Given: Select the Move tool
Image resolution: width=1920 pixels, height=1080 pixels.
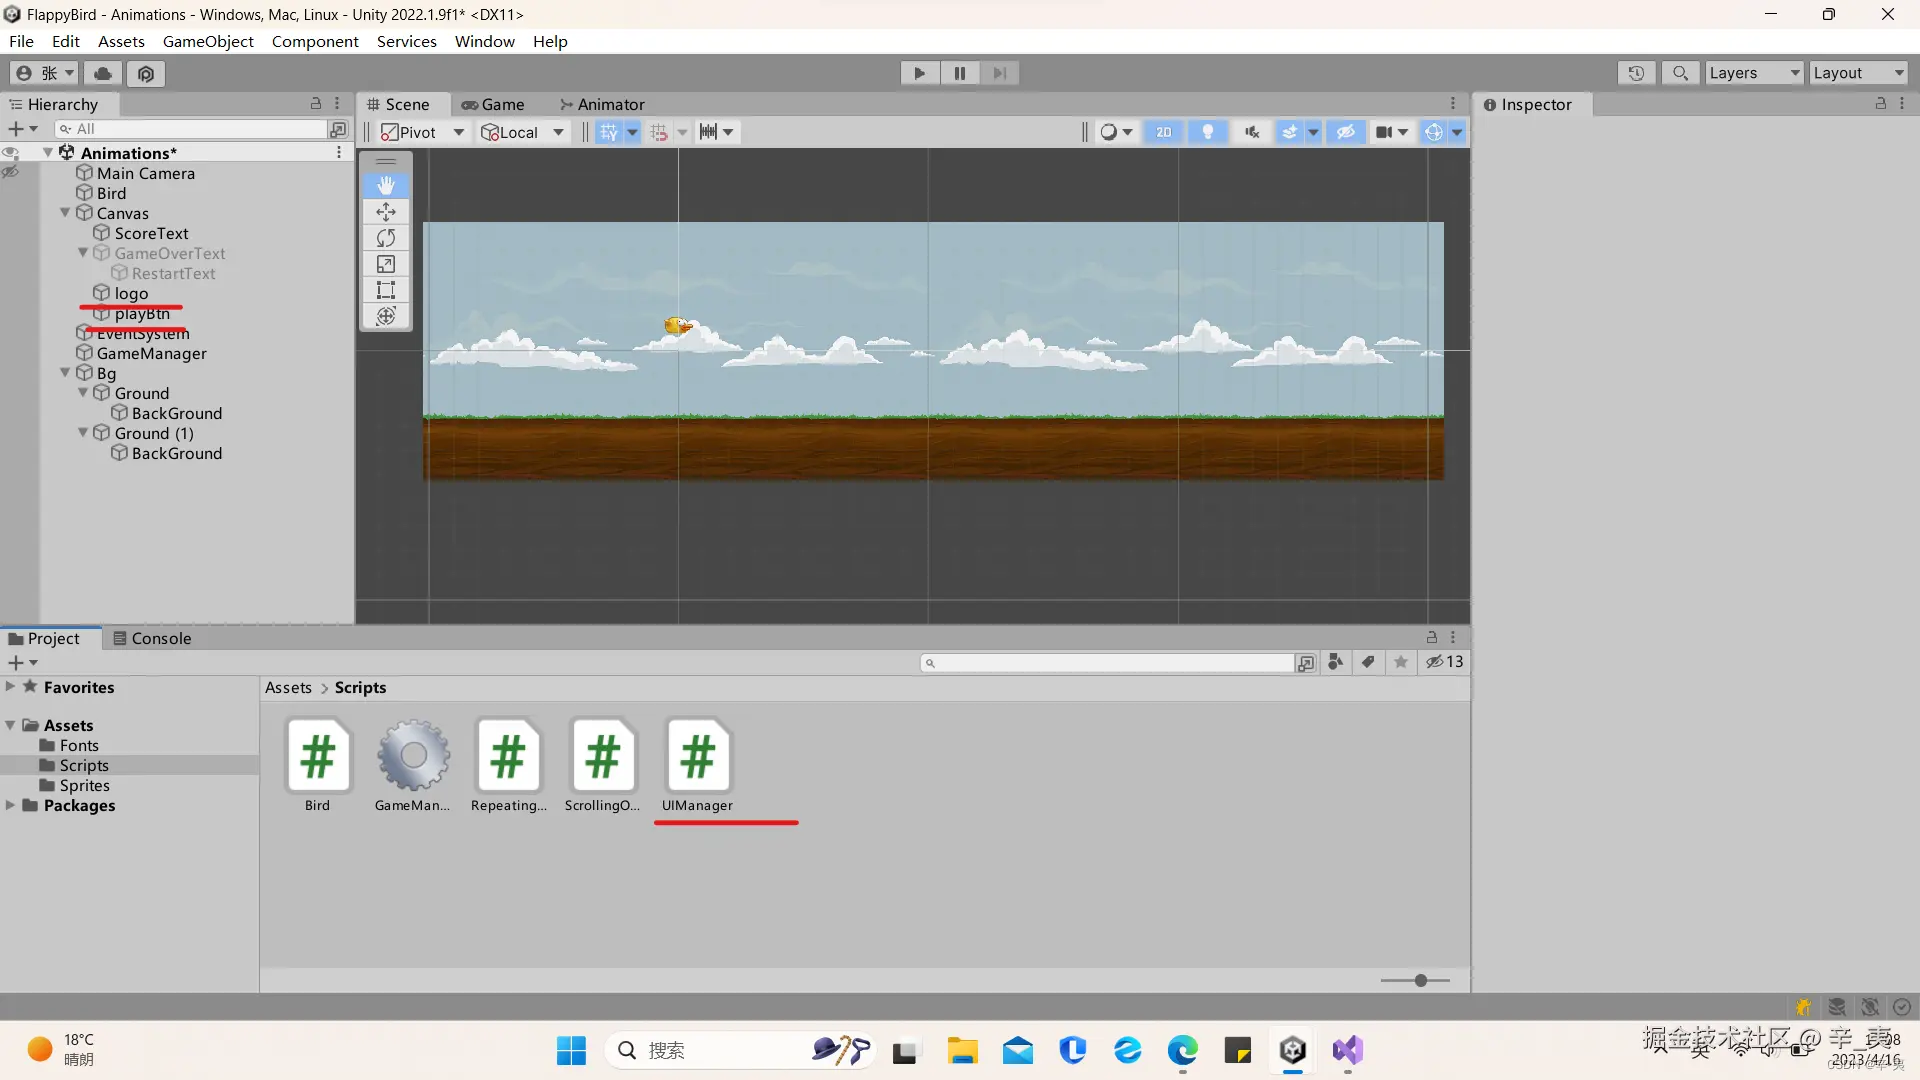Looking at the screenshot, I should (x=386, y=212).
